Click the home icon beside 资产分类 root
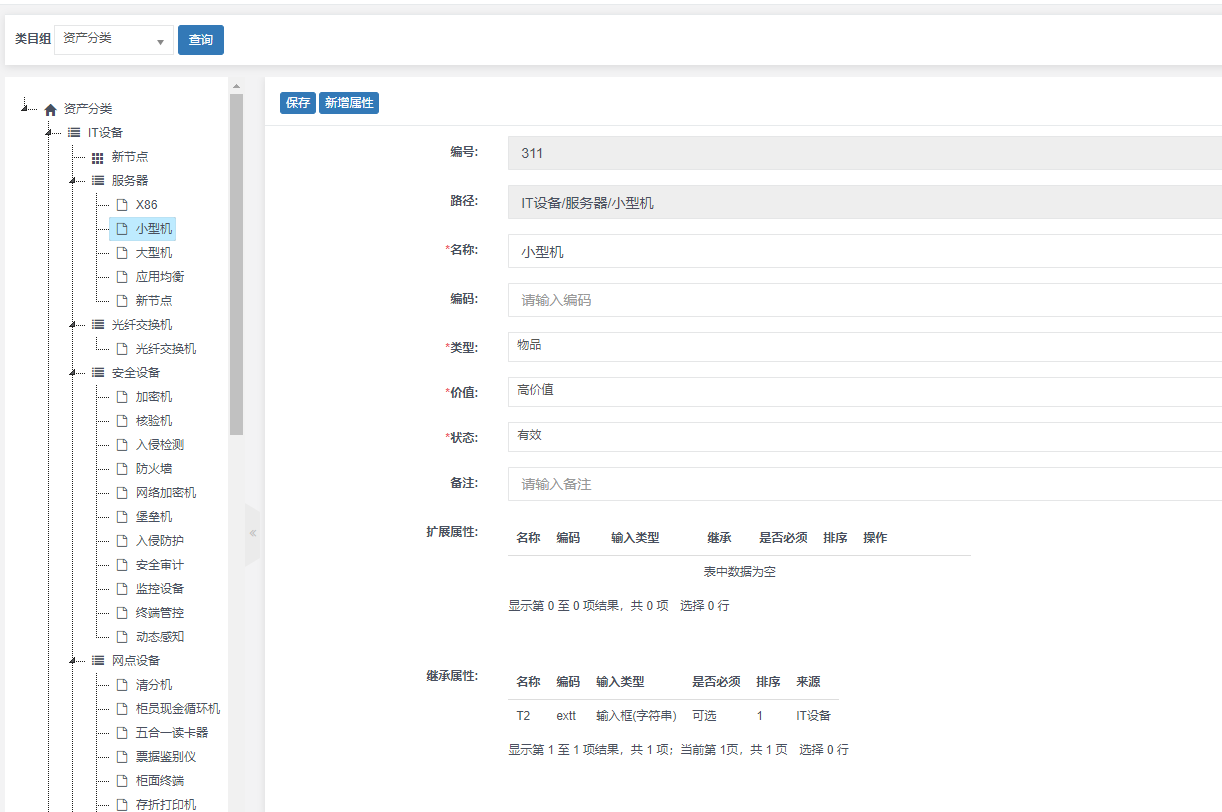This screenshot has width=1222, height=812. tap(50, 109)
